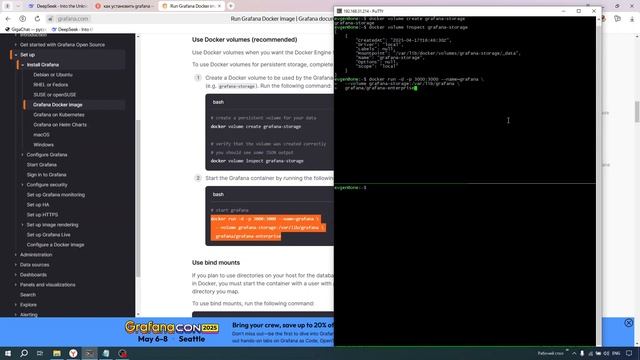
Task: Open 'Debian or Ubuntu' install page
Action: coord(53,75)
